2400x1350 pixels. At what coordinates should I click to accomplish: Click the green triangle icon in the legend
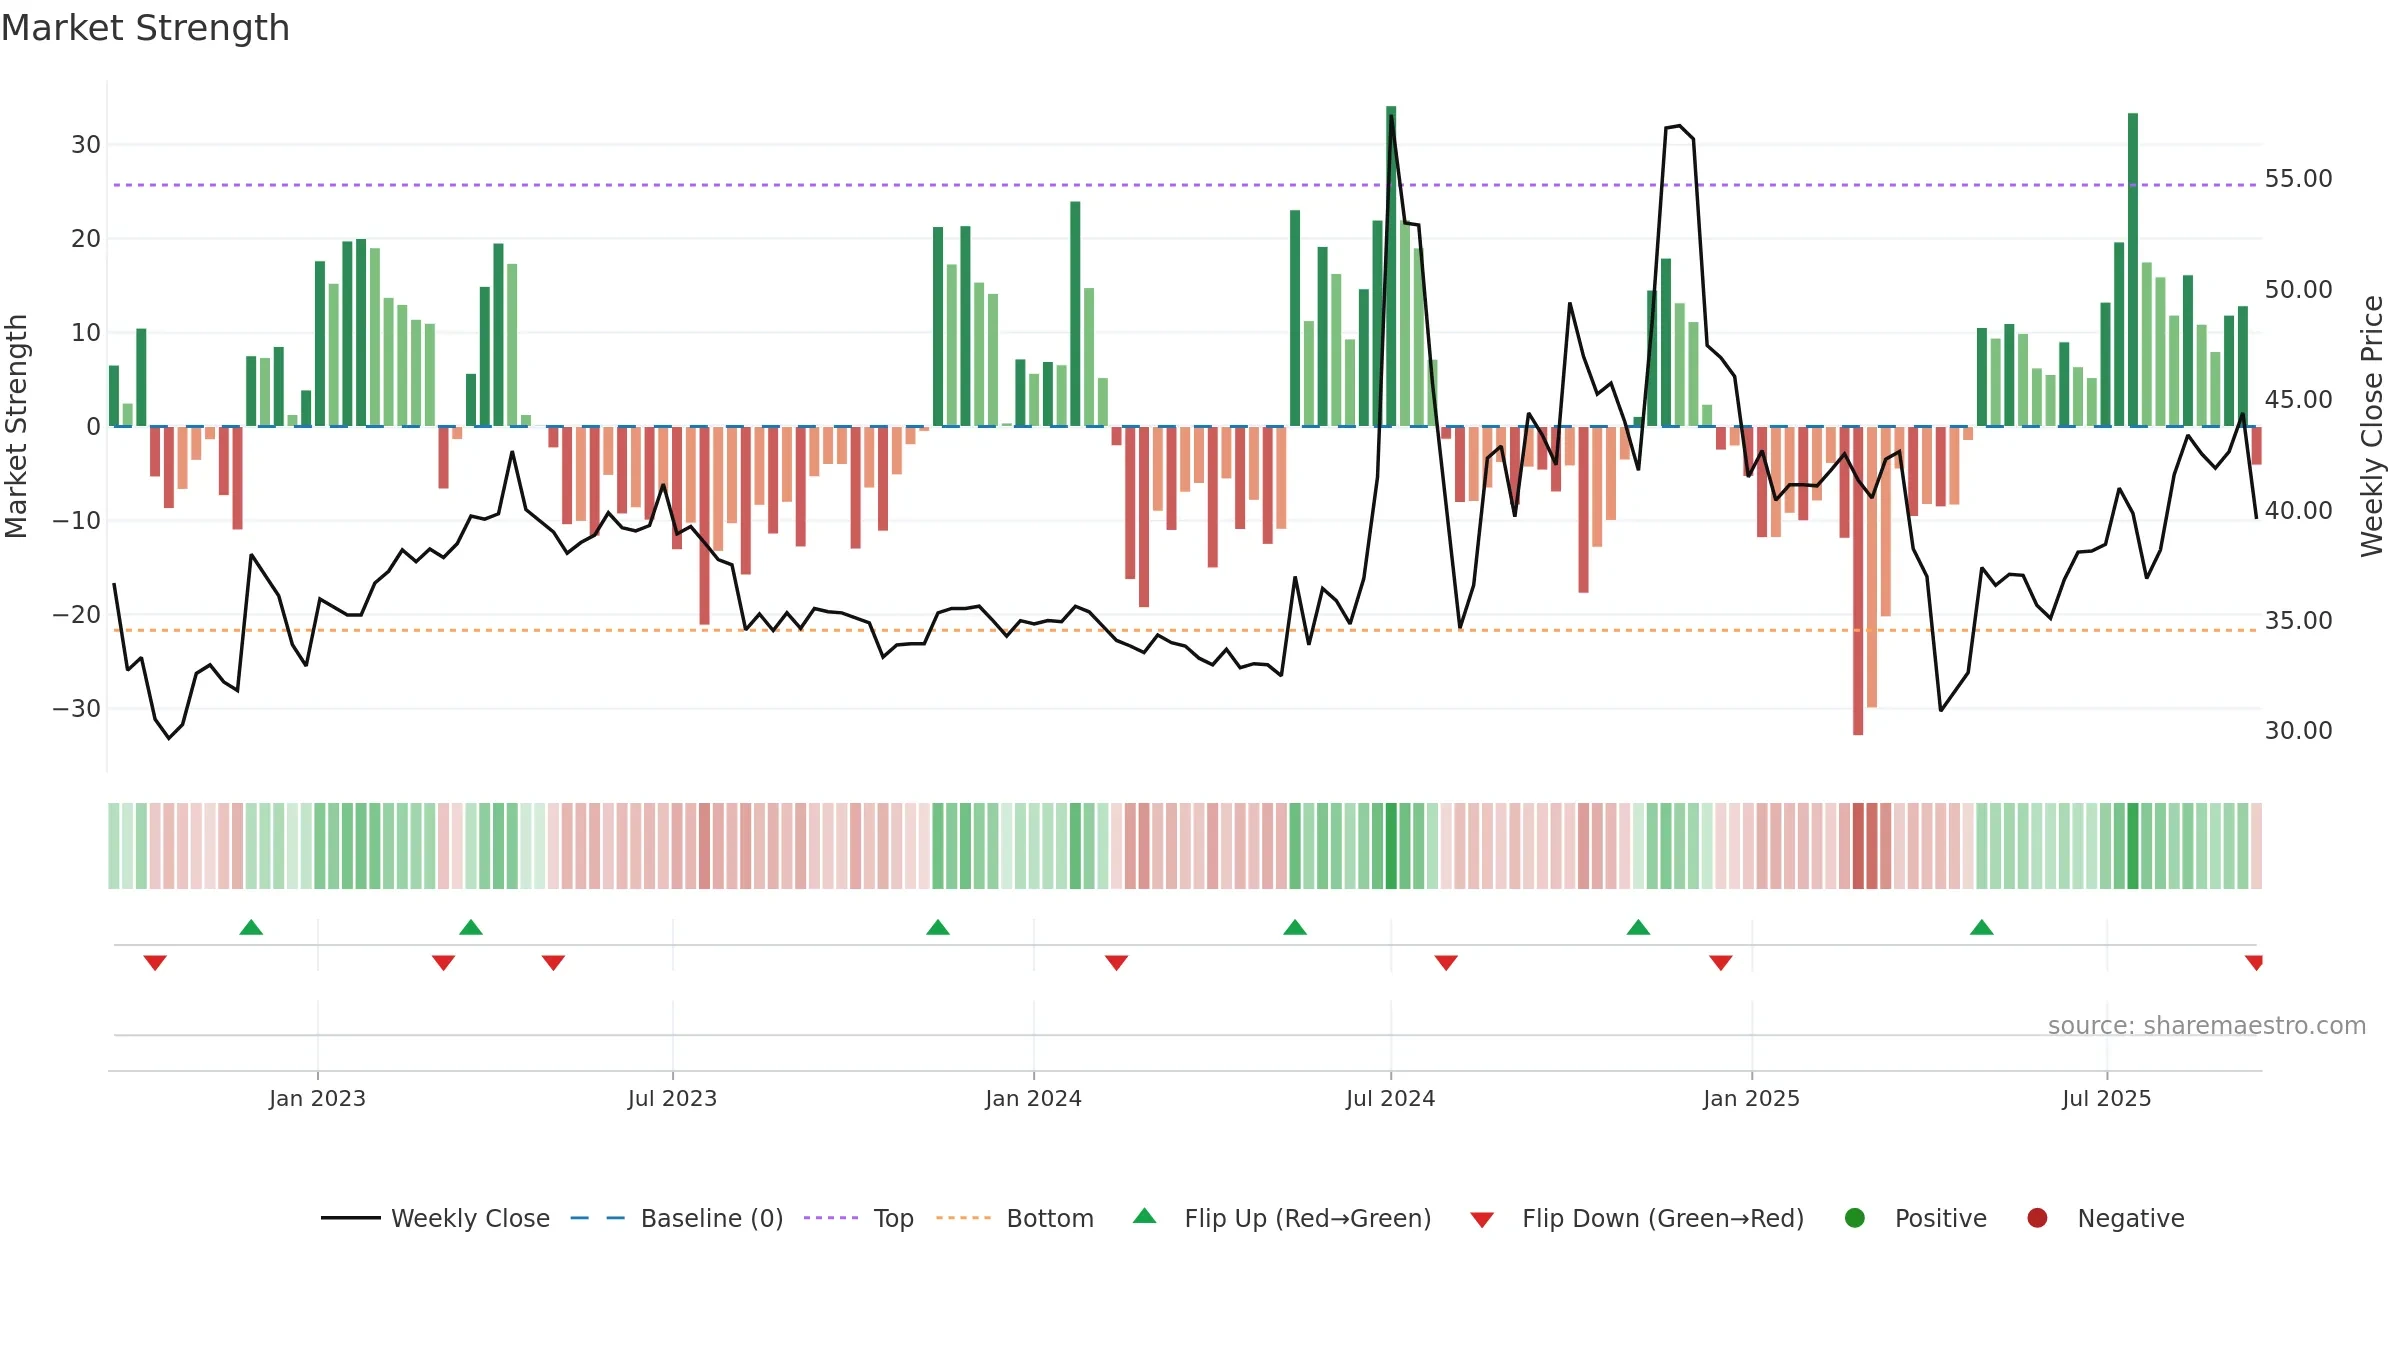click(x=1145, y=1216)
